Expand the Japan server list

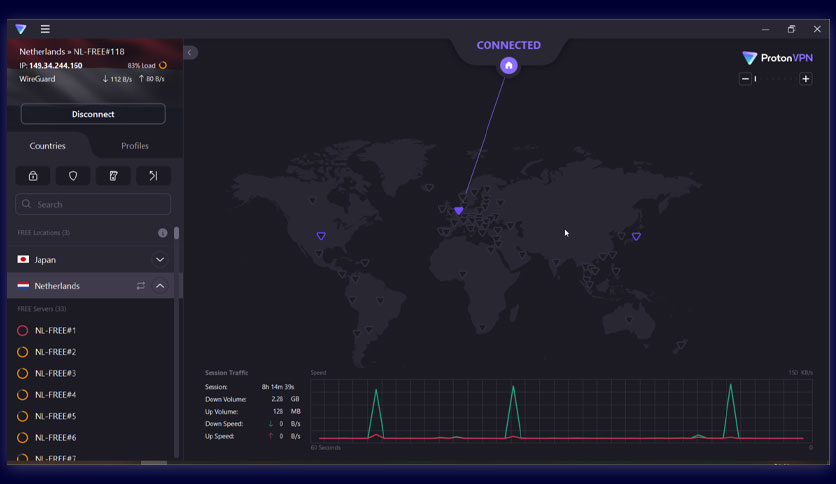point(159,260)
